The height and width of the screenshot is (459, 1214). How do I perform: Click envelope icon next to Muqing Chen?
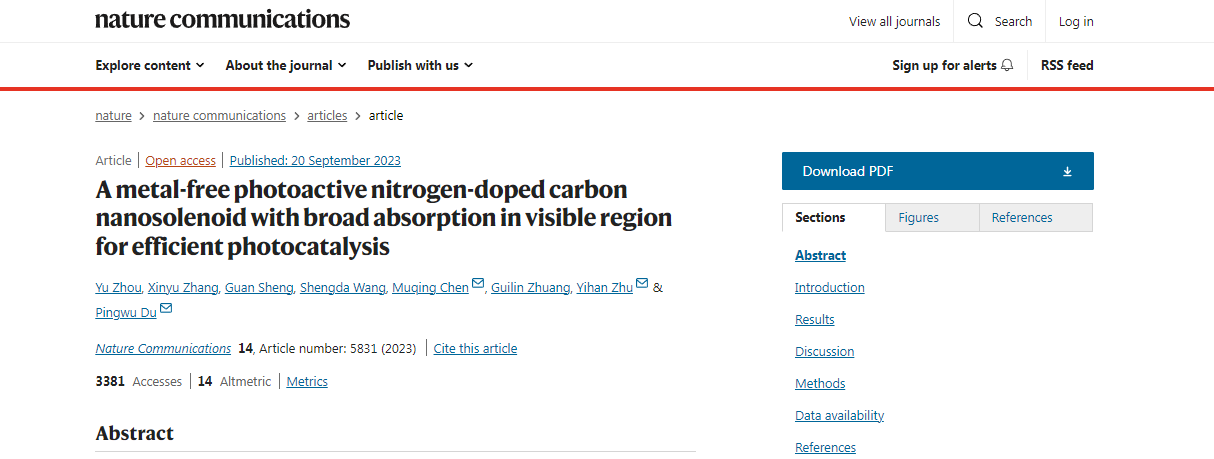pyautogui.click(x=478, y=284)
